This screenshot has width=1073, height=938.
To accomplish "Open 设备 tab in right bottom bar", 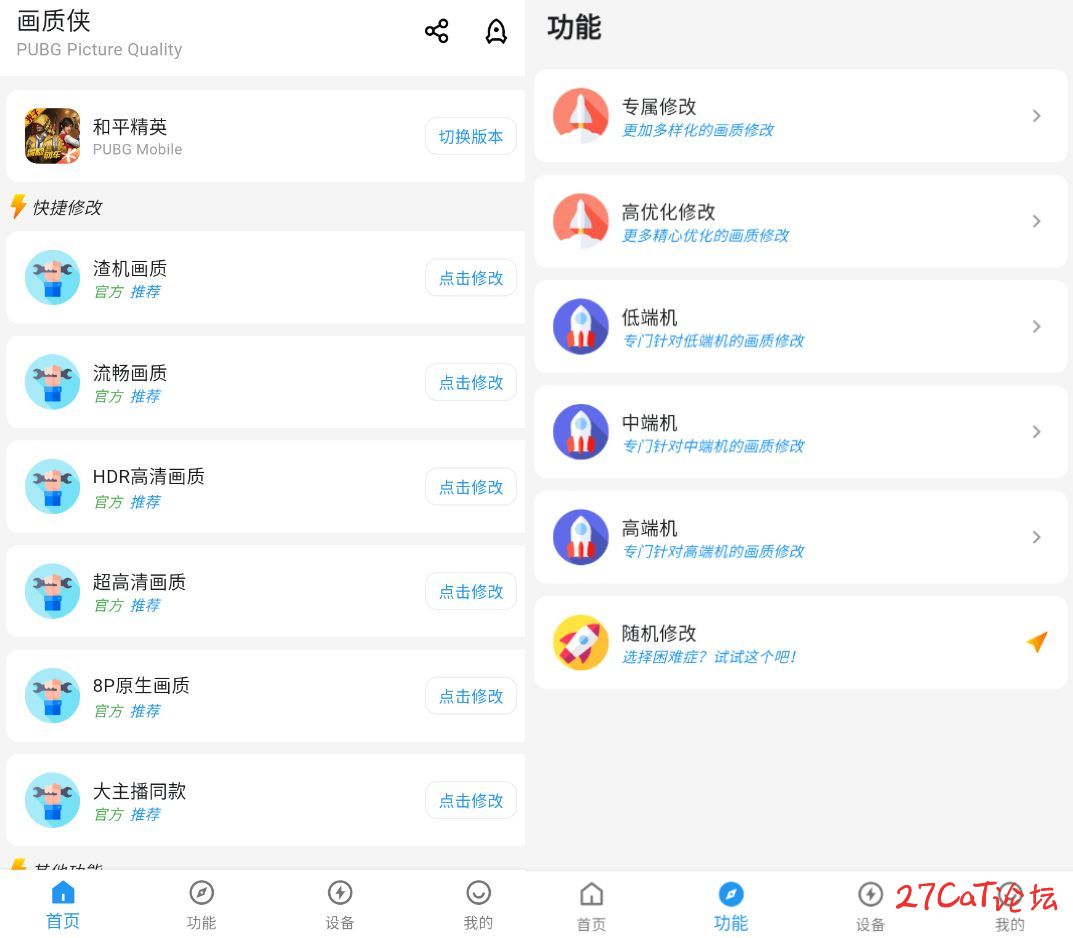I will [x=870, y=907].
